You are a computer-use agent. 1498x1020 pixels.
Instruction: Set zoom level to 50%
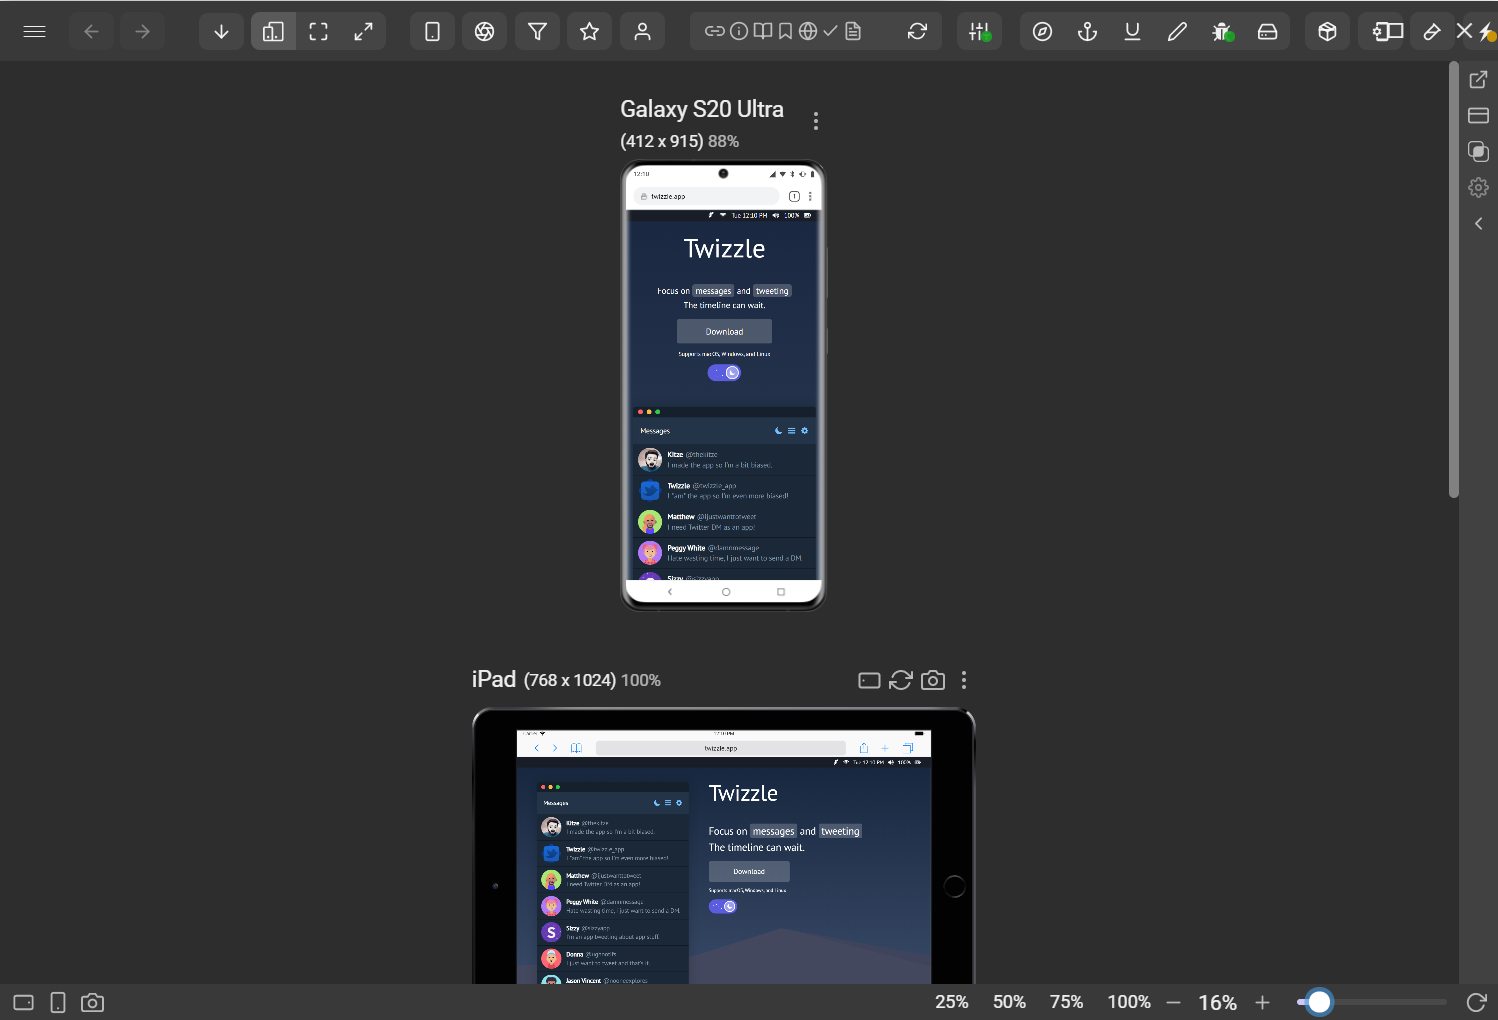(1009, 1002)
